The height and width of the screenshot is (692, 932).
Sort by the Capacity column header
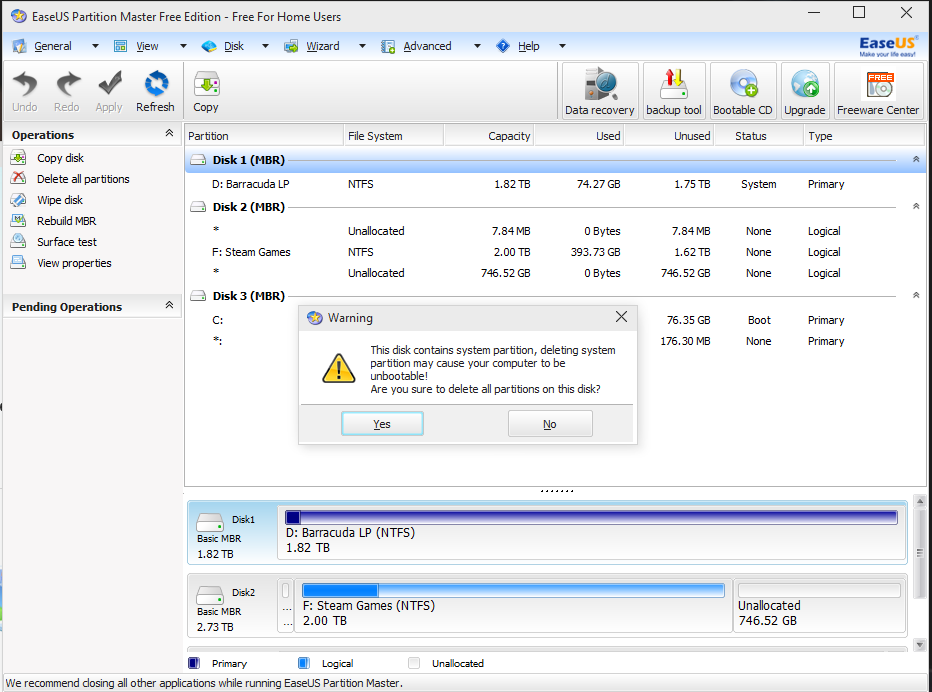[489, 136]
